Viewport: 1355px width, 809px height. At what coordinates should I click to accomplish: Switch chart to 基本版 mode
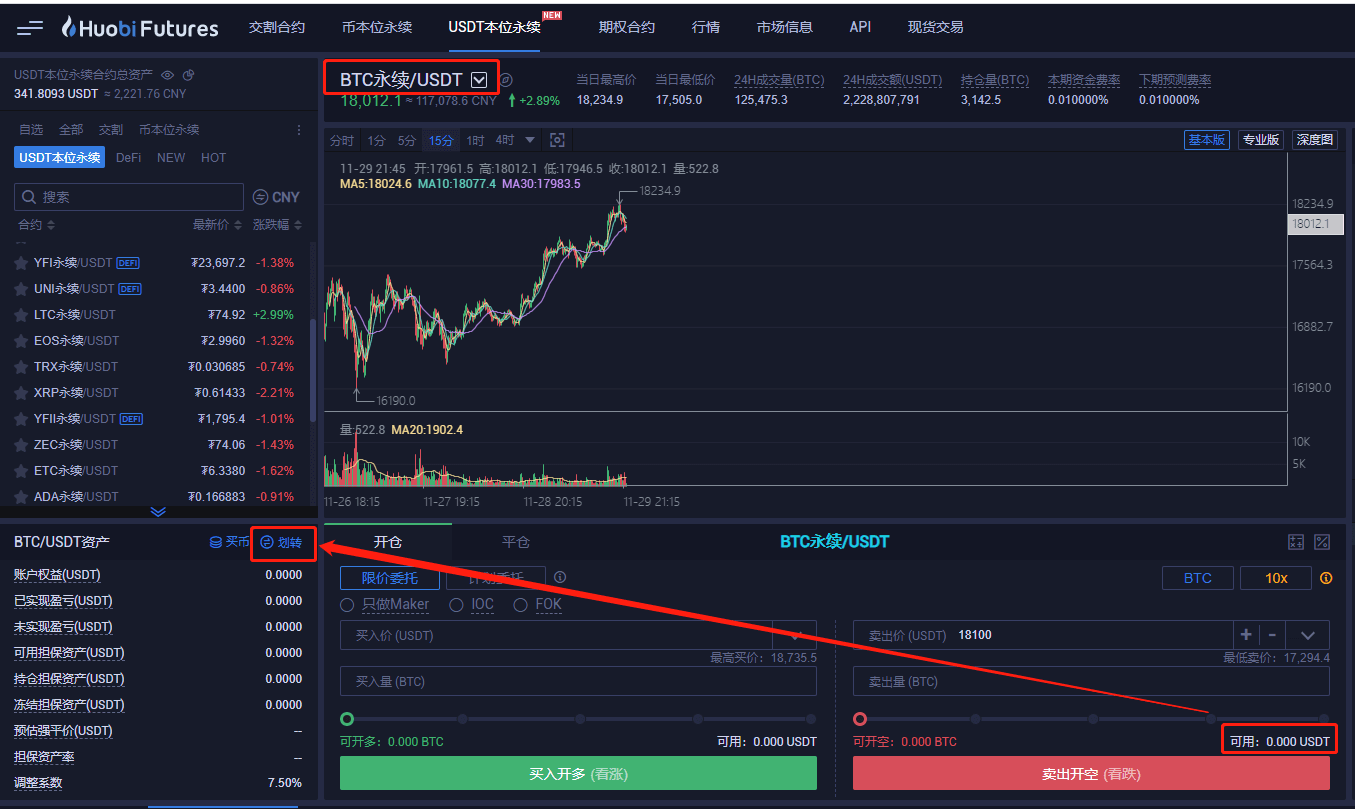[x=1206, y=140]
